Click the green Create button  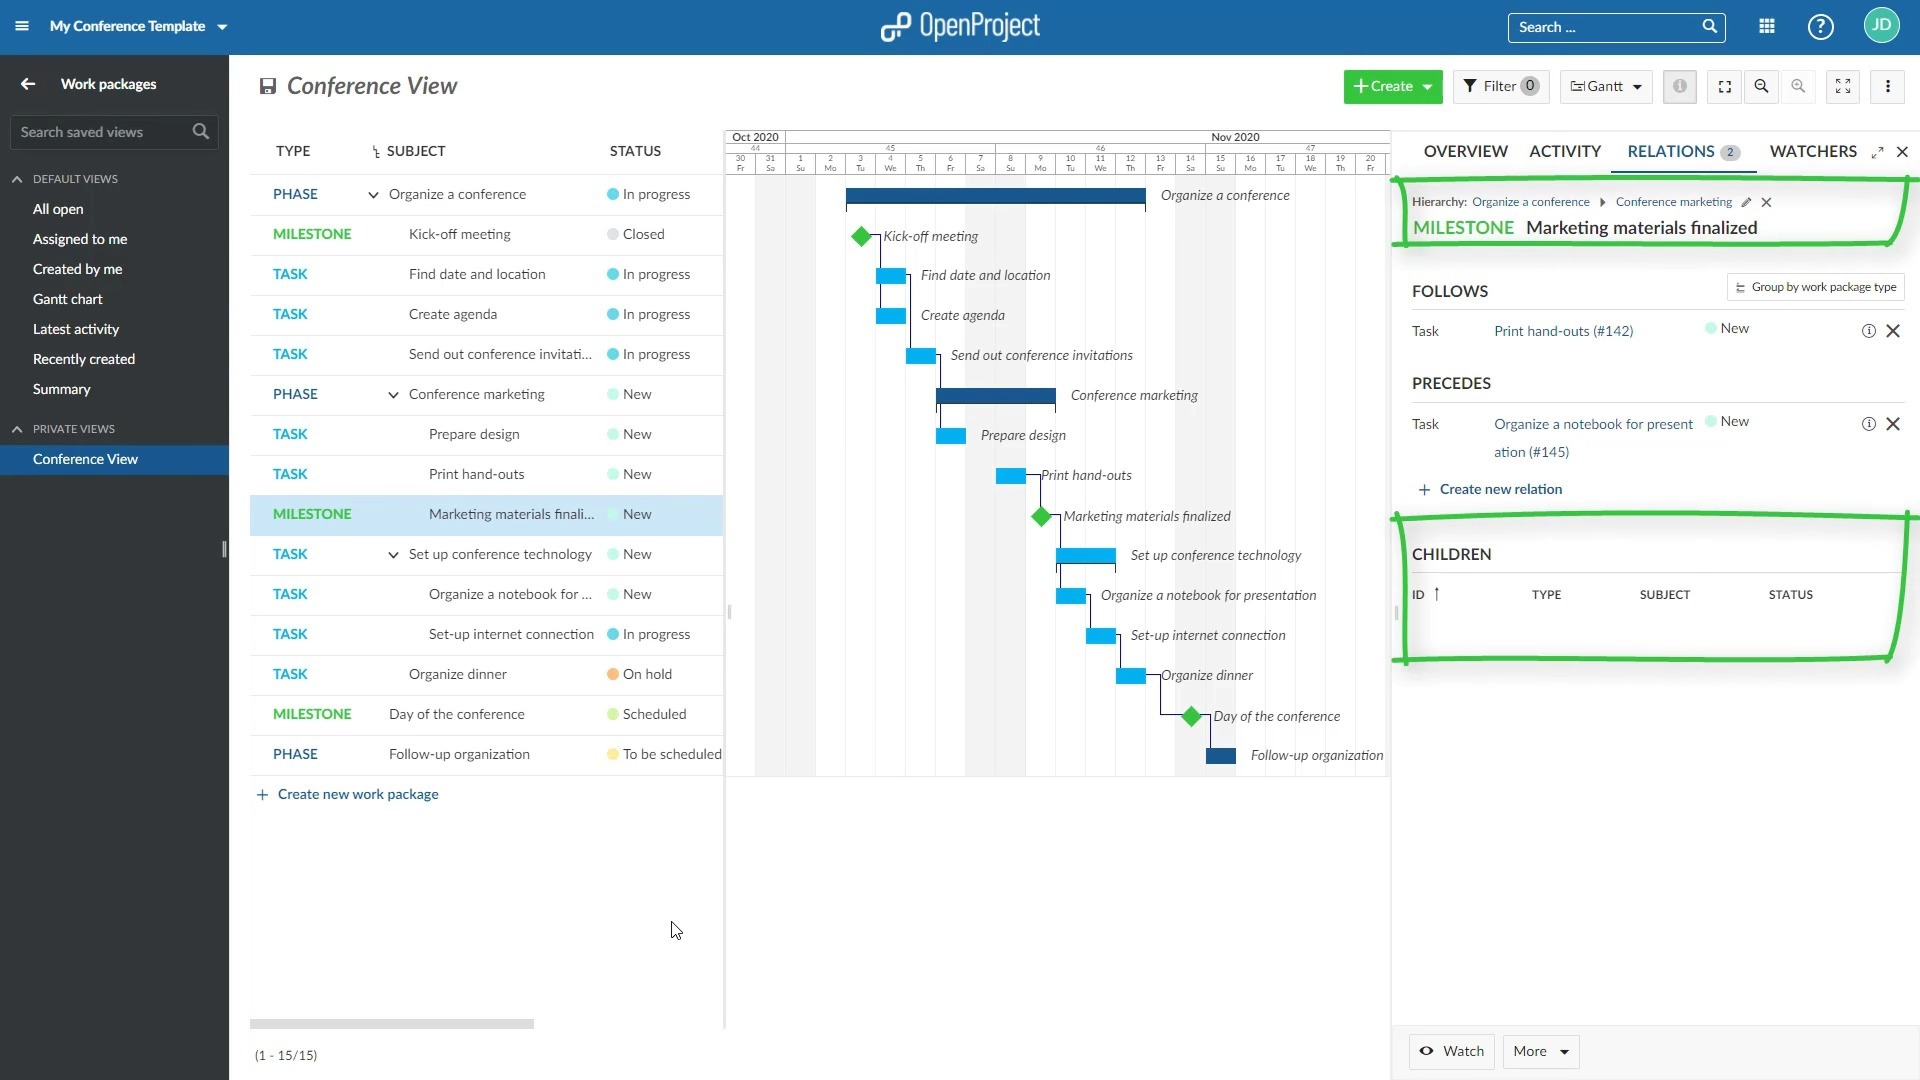tap(1392, 87)
